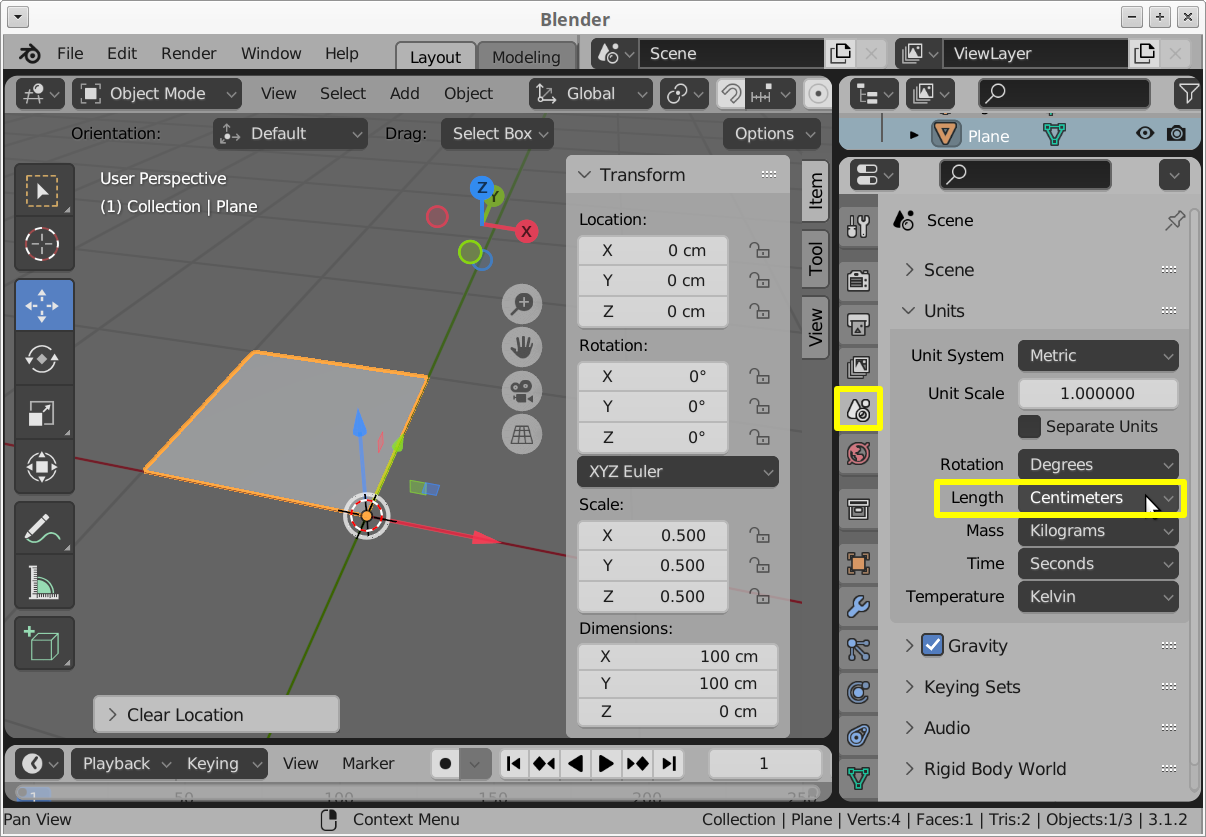
Task: Select the Tool sidebar tab
Action: coord(816,259)
